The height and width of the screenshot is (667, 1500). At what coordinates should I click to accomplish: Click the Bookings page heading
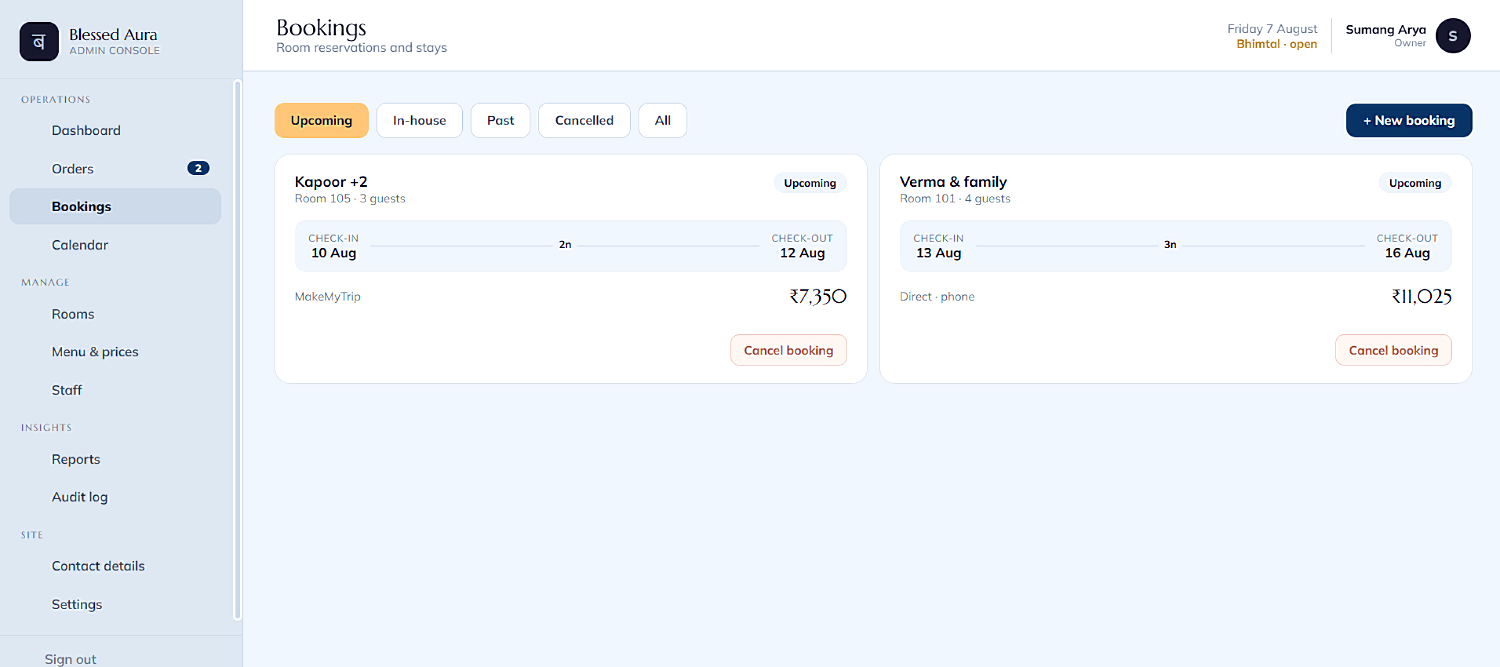pyautogui.click(x=321, y=28)
